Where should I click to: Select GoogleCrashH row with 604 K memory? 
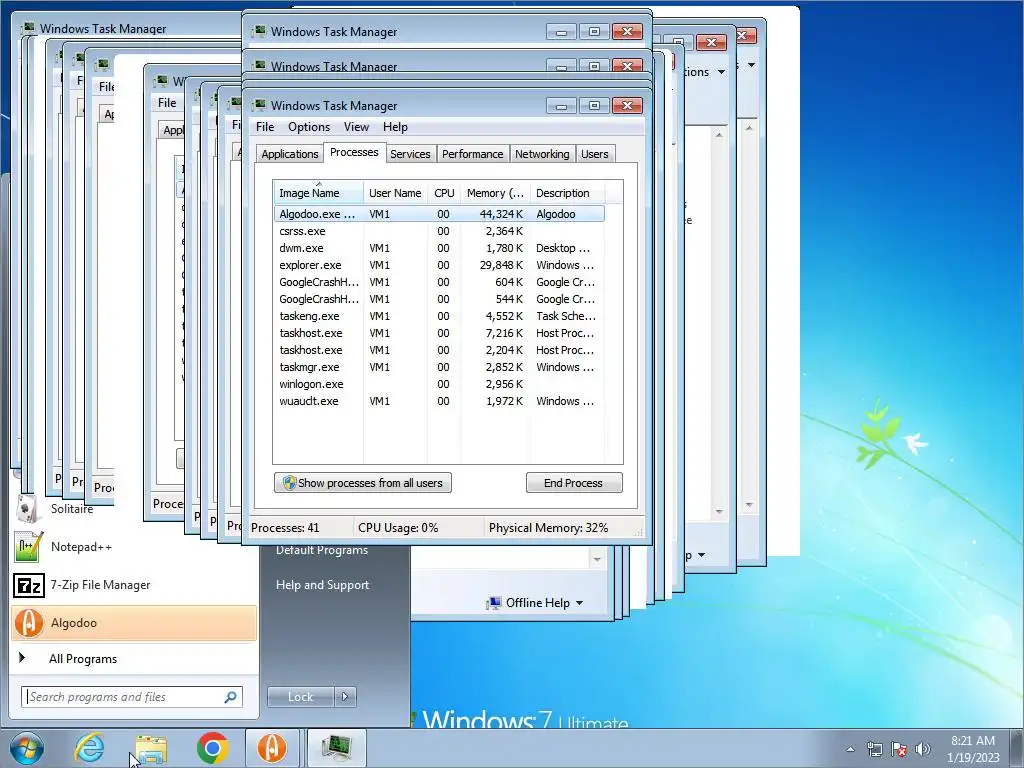[439, 282]
